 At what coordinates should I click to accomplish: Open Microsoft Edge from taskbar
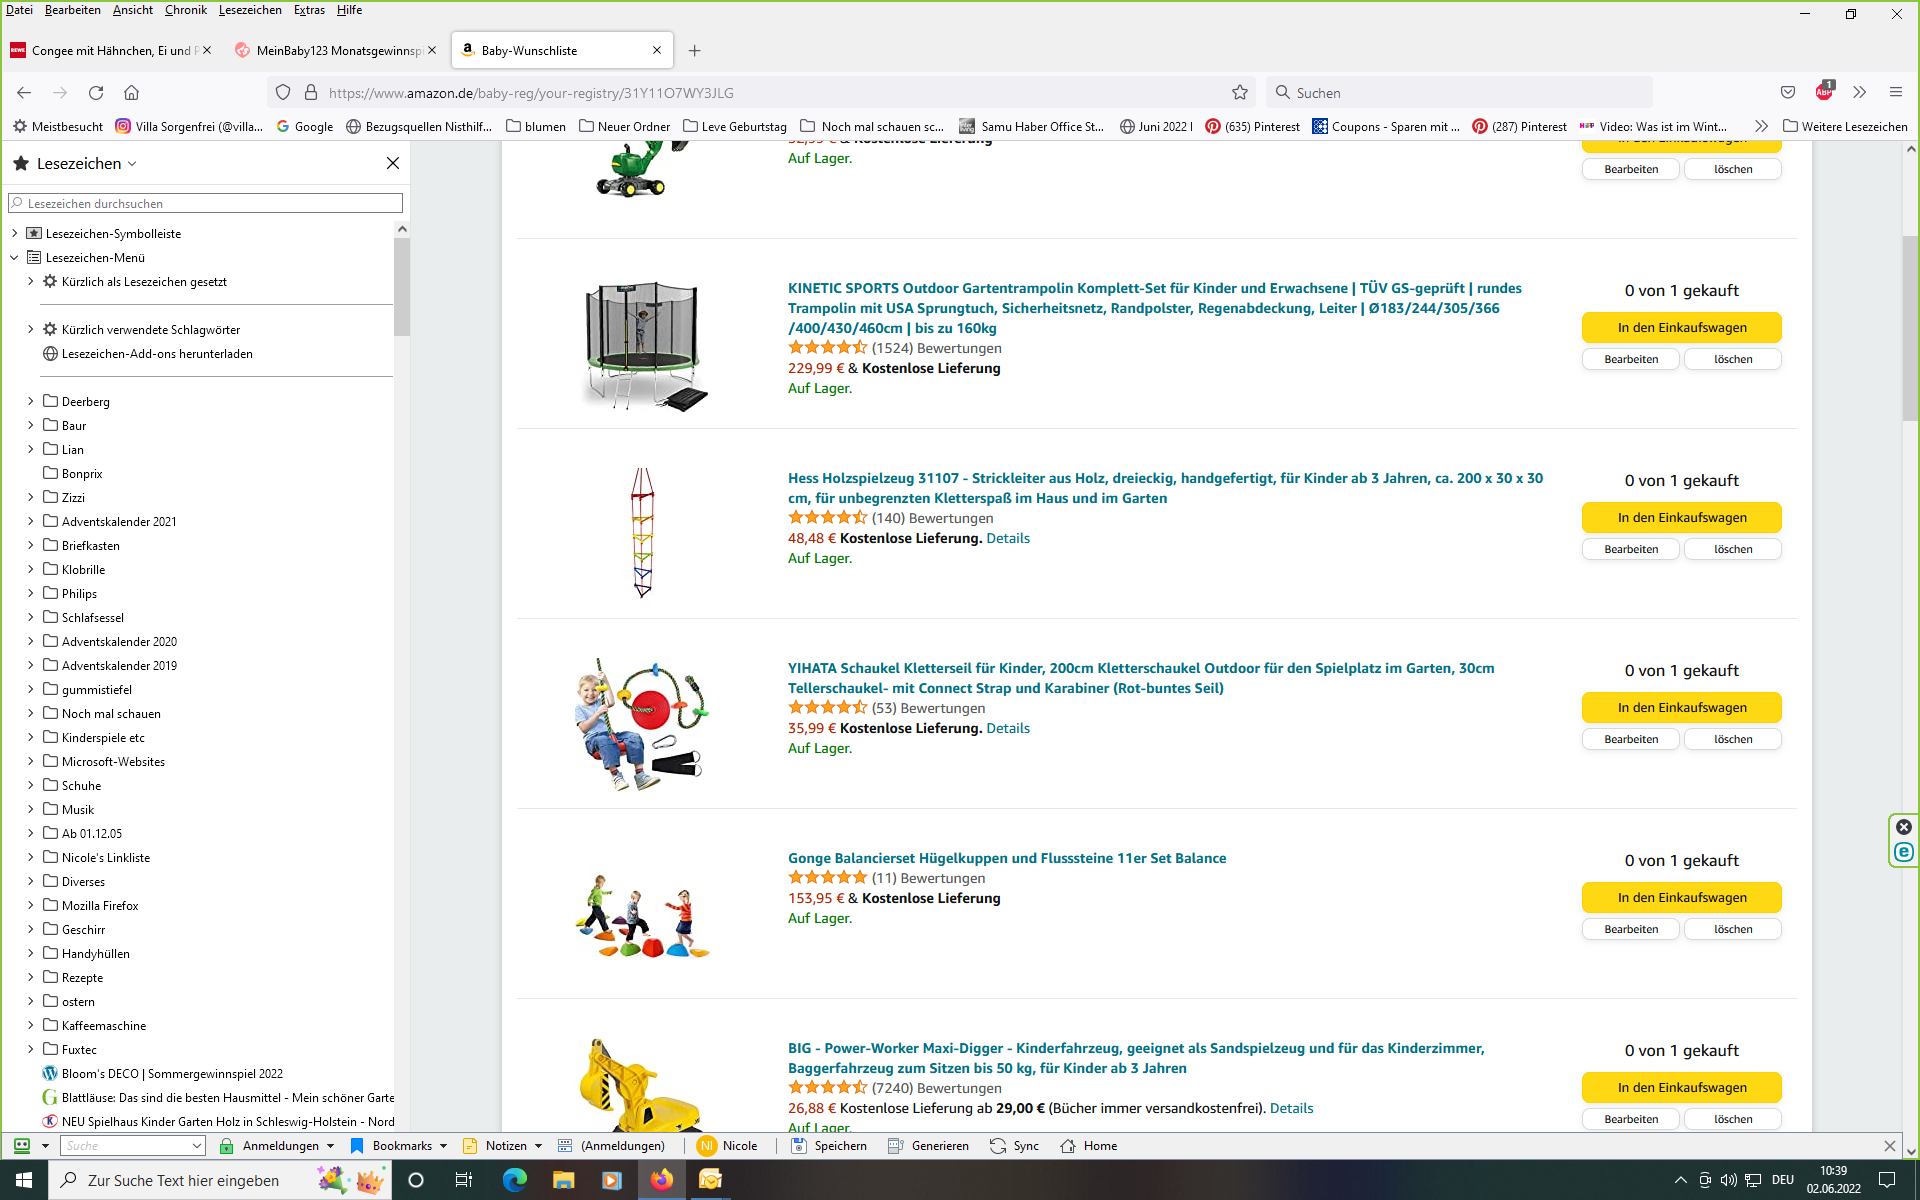pyautogui.click(x=514, y=1180)
